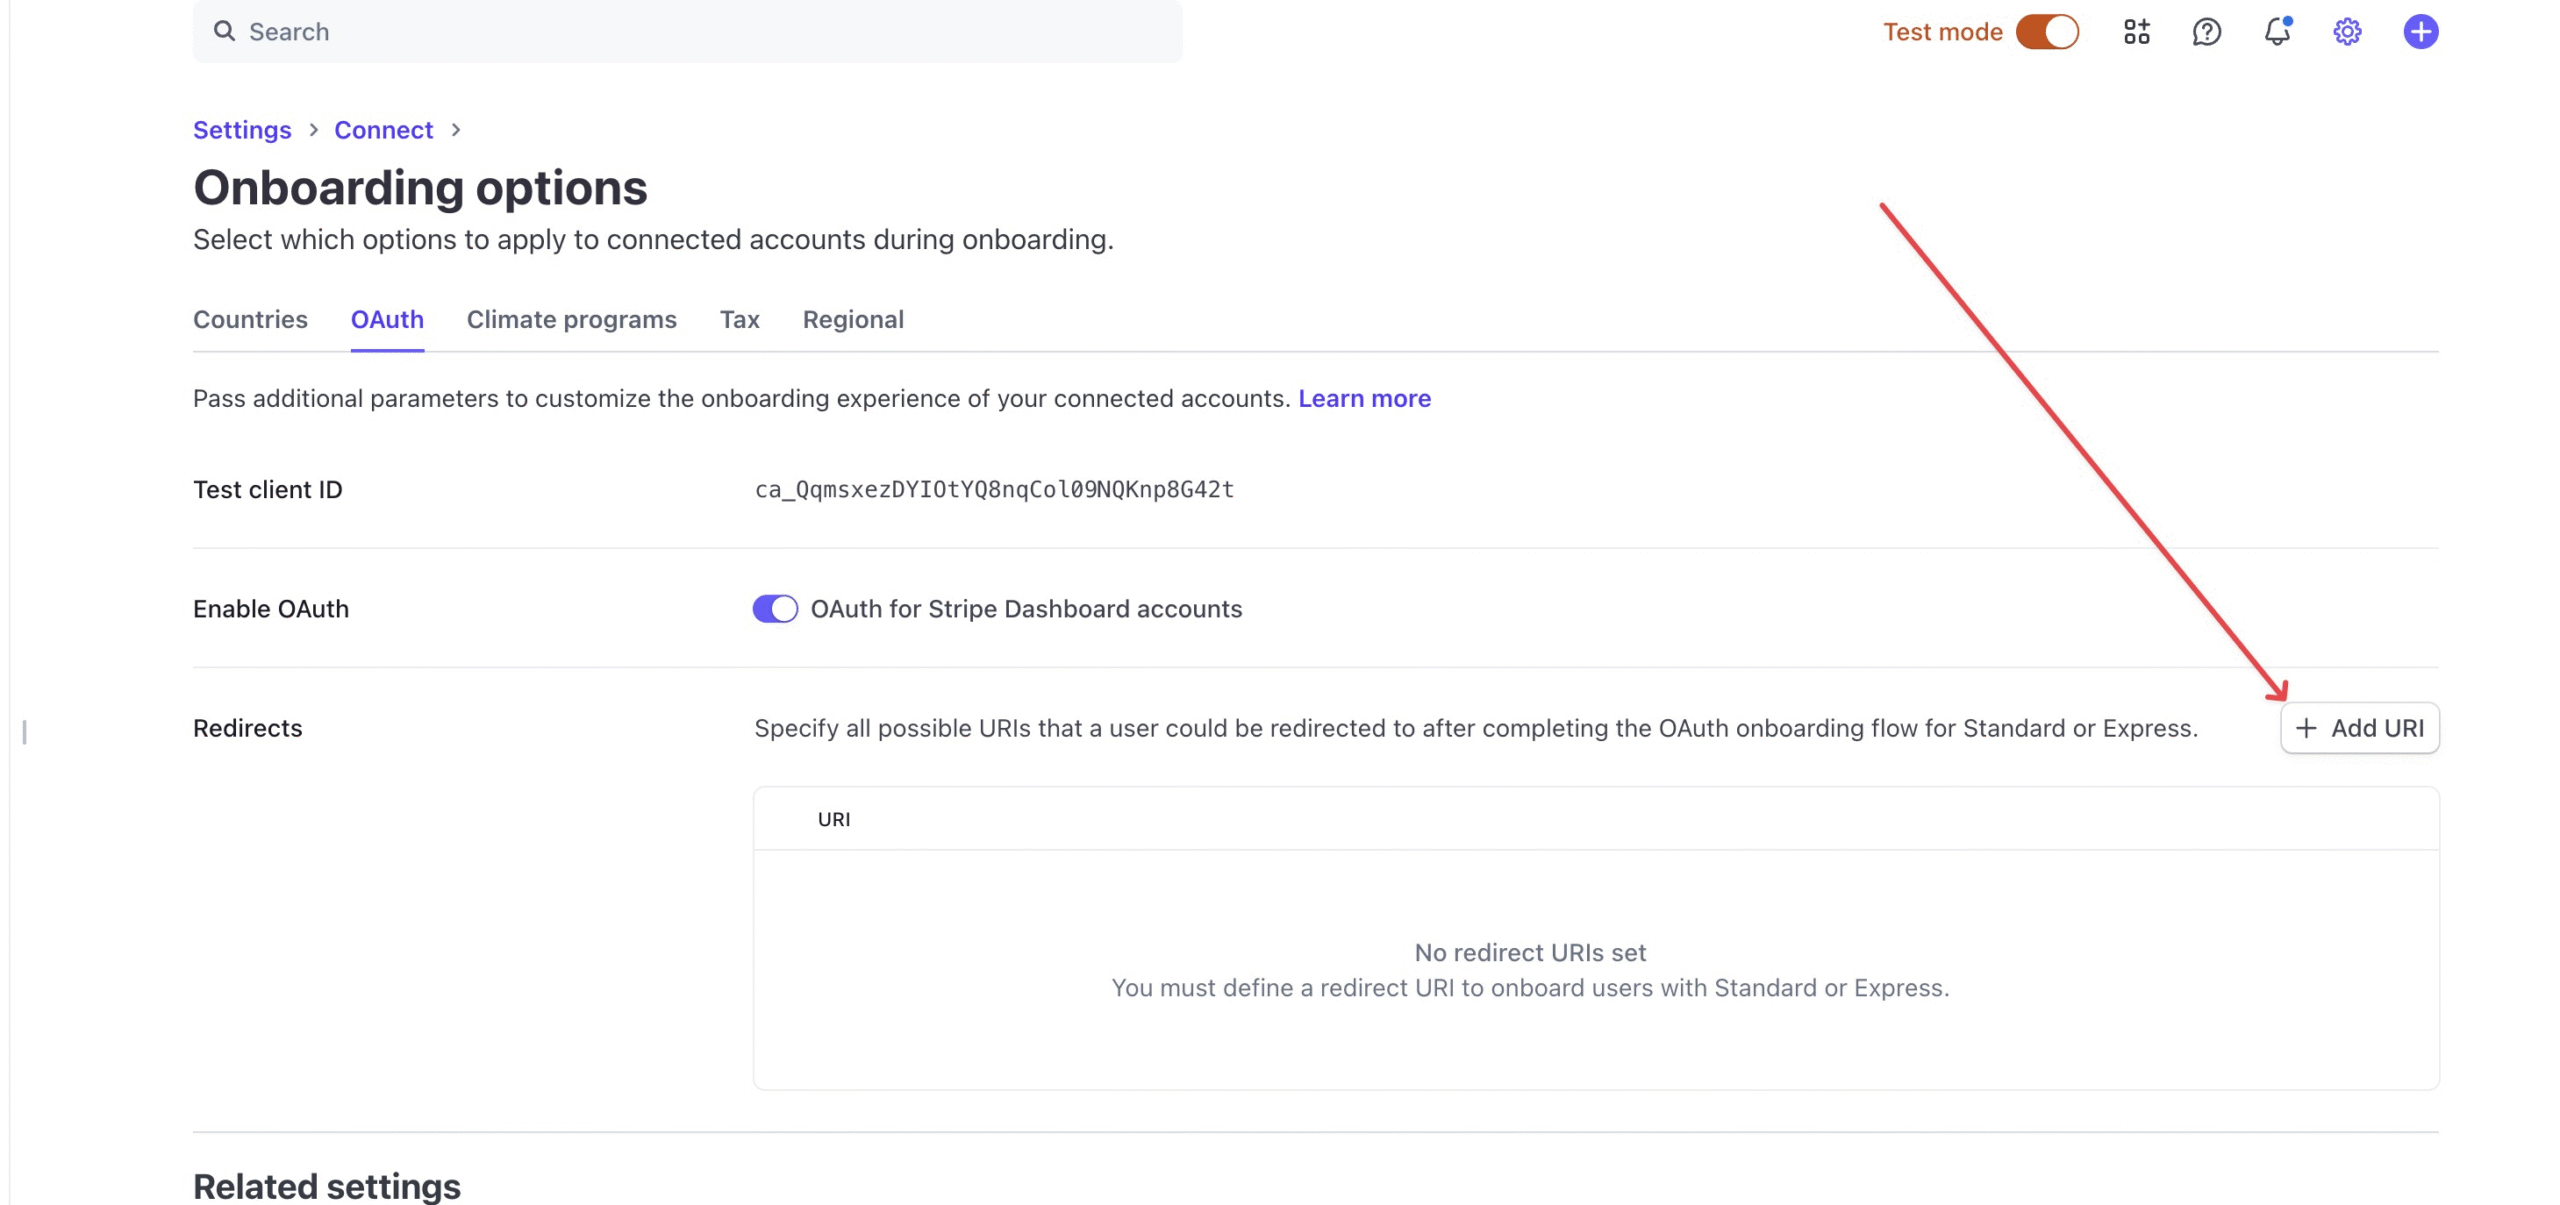Open the help question mark icon
This screenshot has width=2560, height=1205.
2206,32
